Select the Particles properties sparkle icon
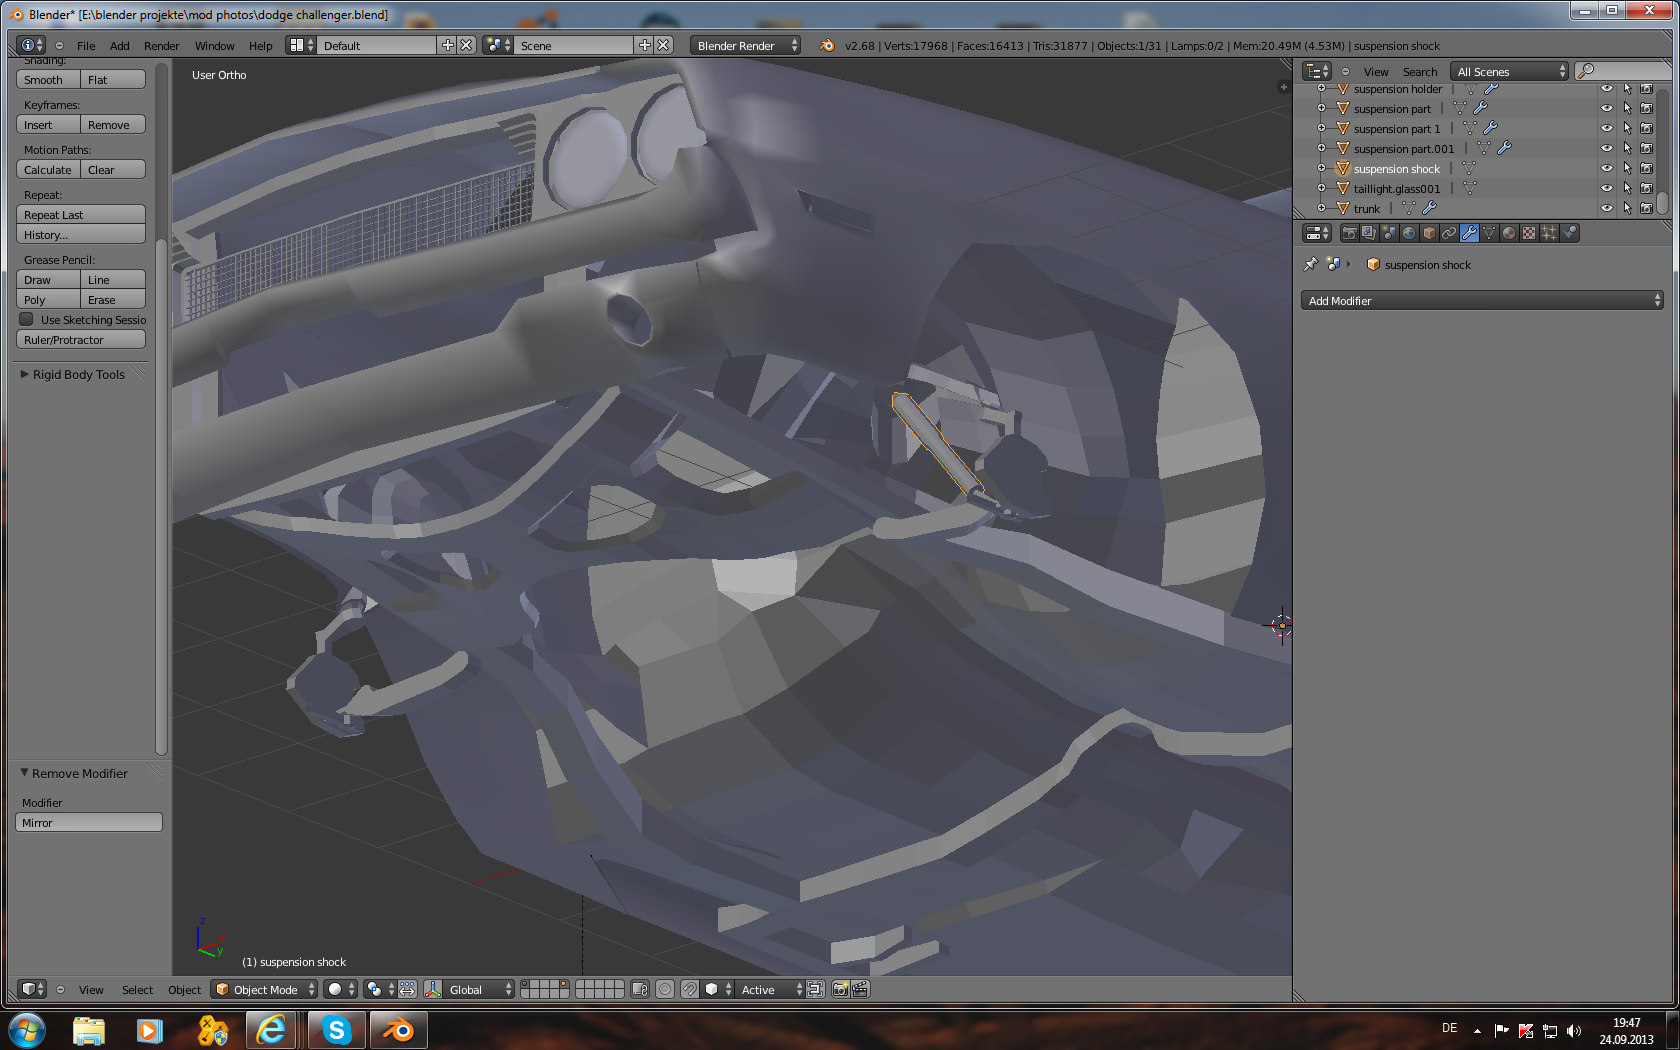1680x1050 pixels. 1549,233
